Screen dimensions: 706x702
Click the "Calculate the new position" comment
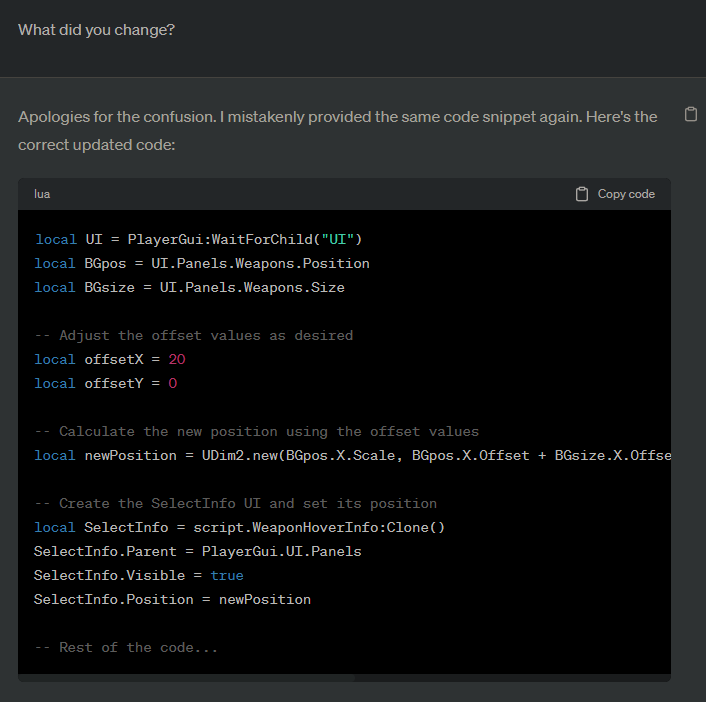click(x=256, y=431)
